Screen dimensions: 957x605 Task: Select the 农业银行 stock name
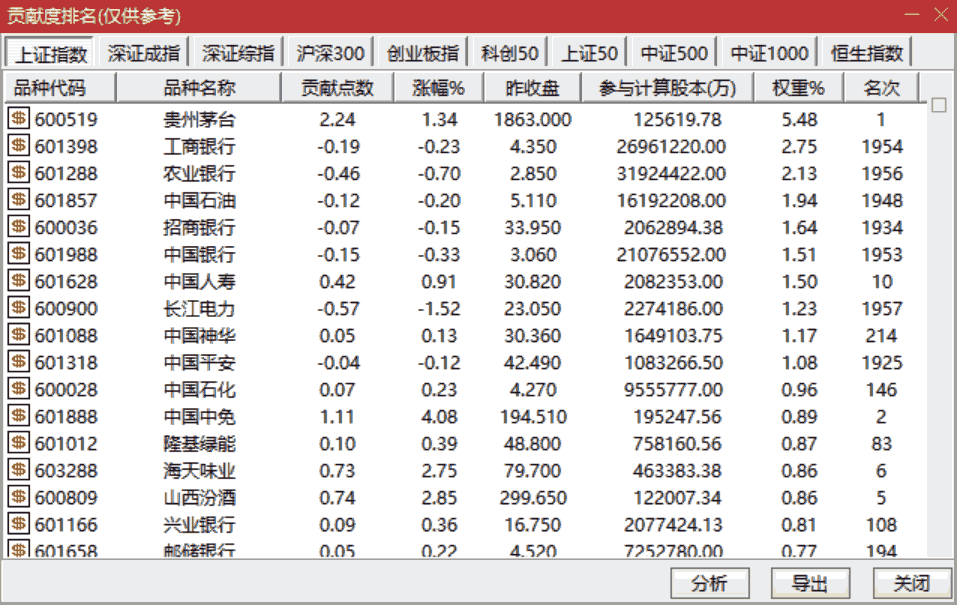(x=199, y=173)
